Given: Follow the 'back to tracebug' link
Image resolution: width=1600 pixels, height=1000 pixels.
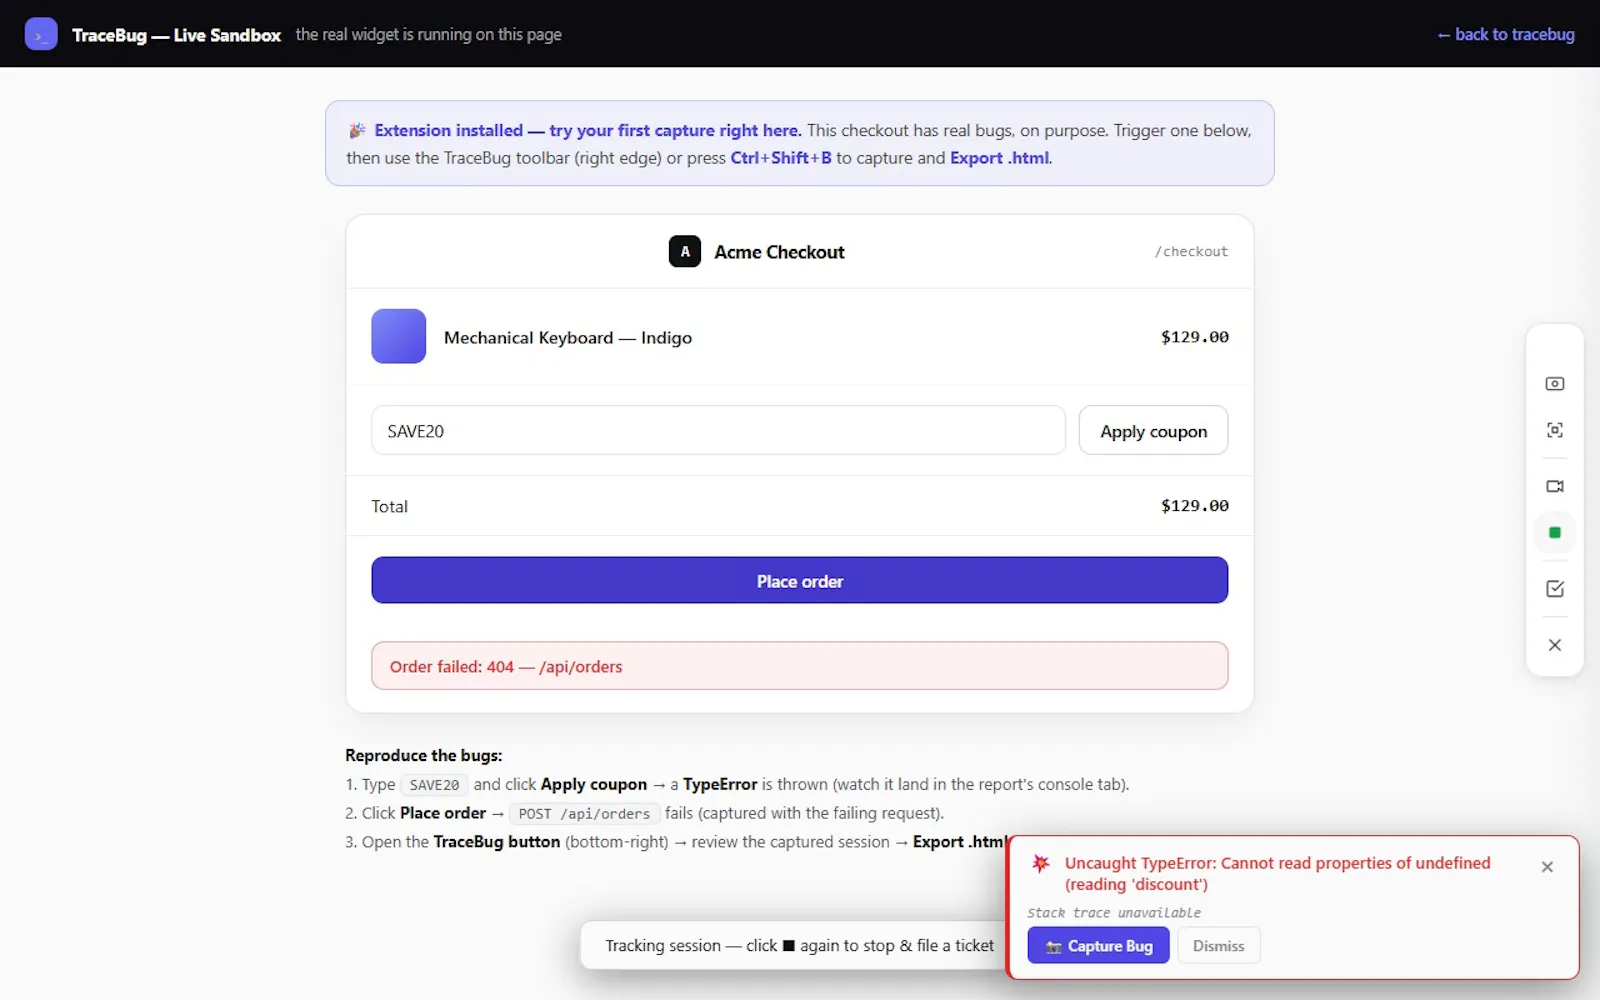Looking at the screenshot, I should 1505,34.
